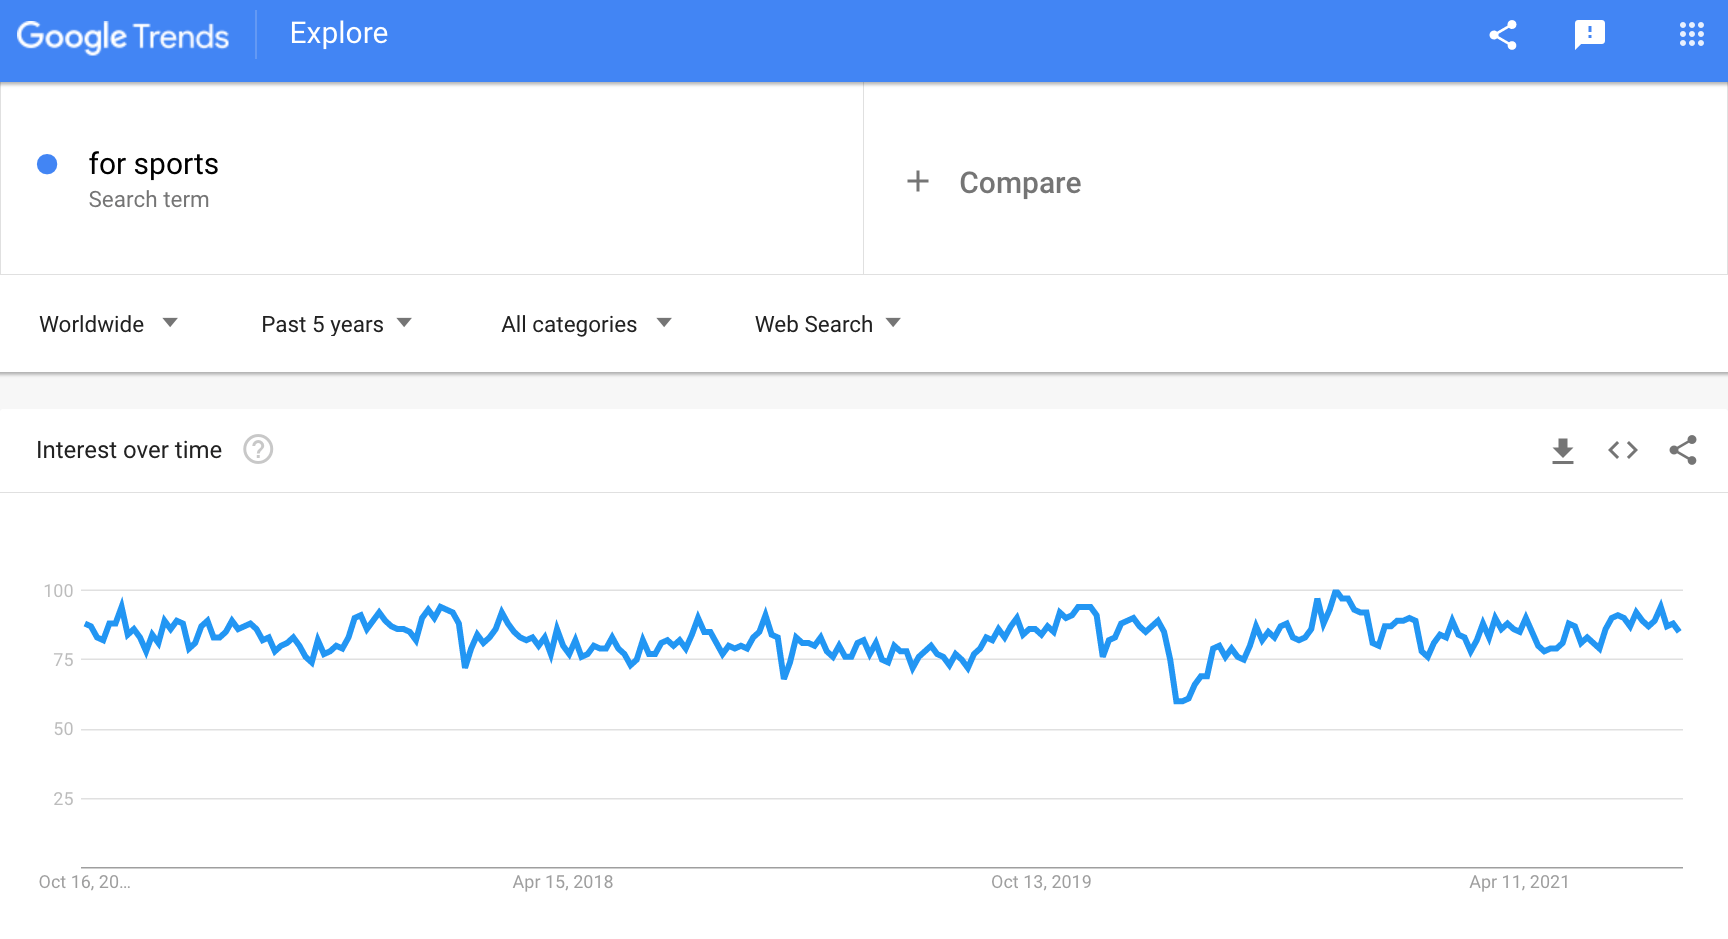Open the Google apps grid
The height and width of the screenshot is (939, 1728).
(x=1691, y=35)
